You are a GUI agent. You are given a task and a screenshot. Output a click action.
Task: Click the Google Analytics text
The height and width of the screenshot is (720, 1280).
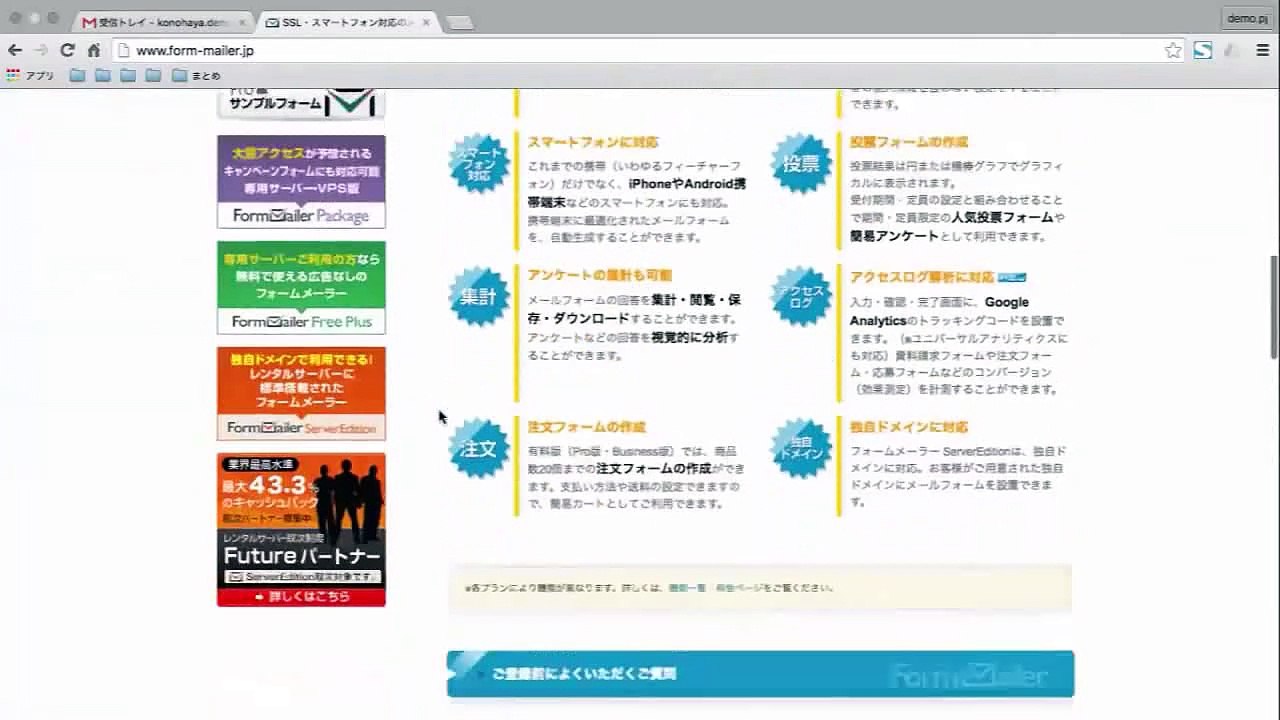point(939,311)
